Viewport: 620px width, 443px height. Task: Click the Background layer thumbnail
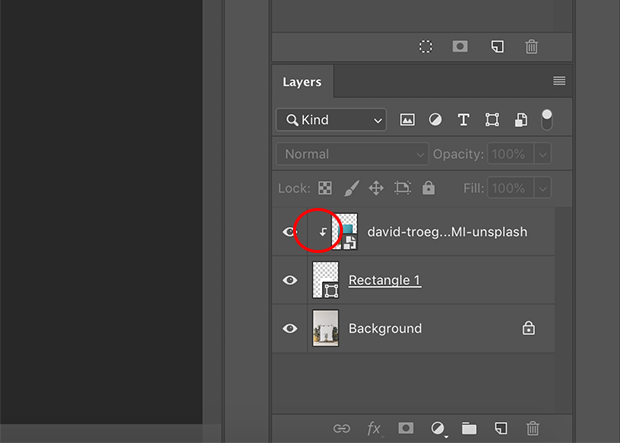click(x=325, y=328)
